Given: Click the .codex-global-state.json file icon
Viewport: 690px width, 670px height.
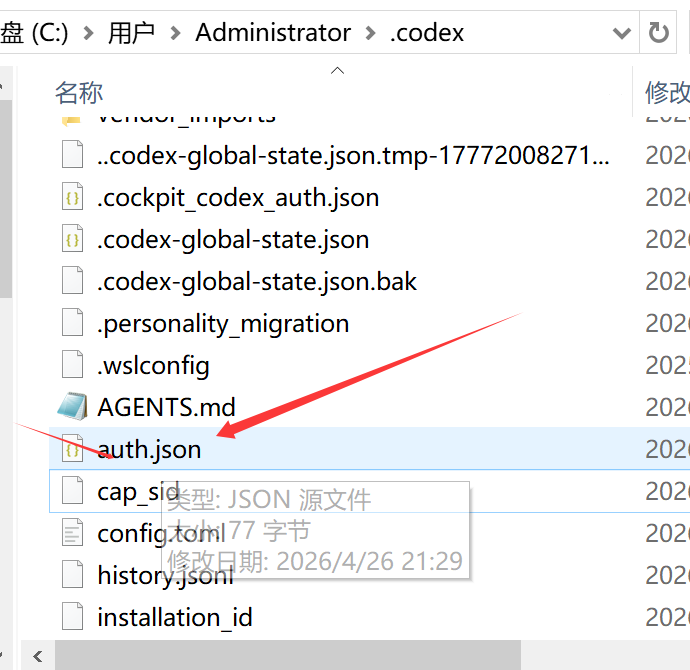Looking at the screenshot, I should 73,238.
